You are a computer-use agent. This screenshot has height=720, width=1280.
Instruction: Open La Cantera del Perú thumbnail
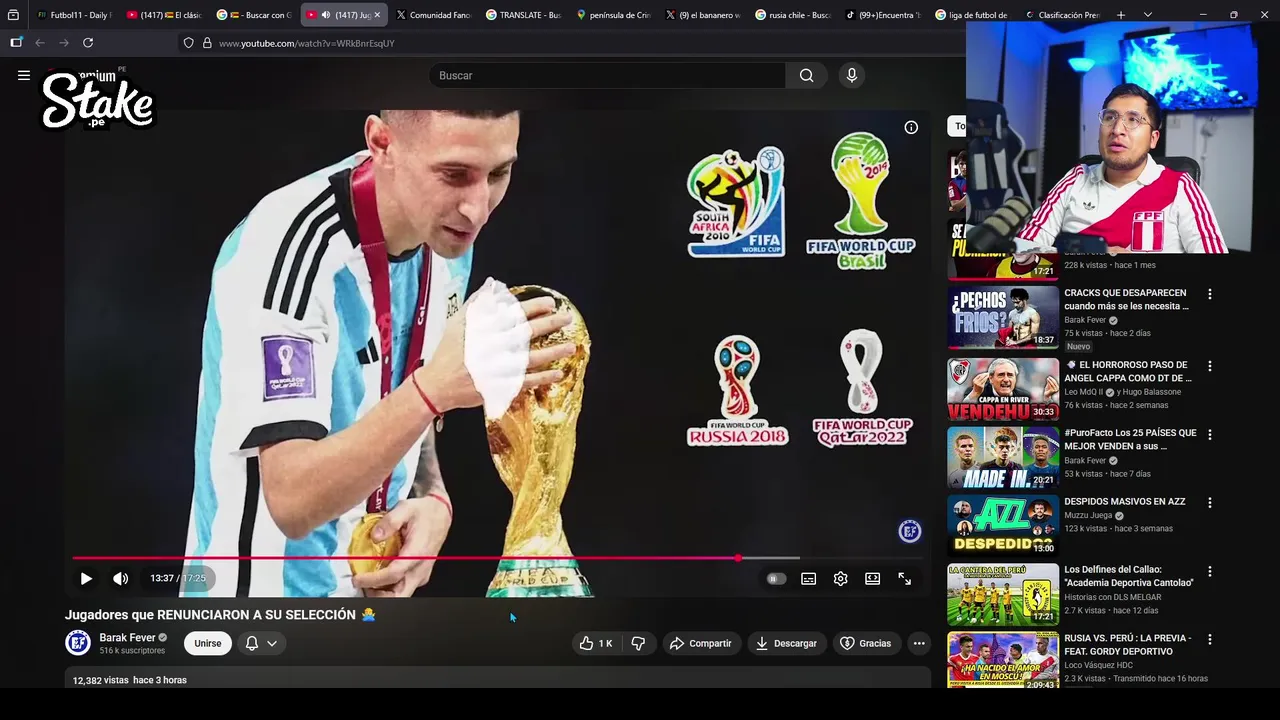click(x=1003, y=594)
